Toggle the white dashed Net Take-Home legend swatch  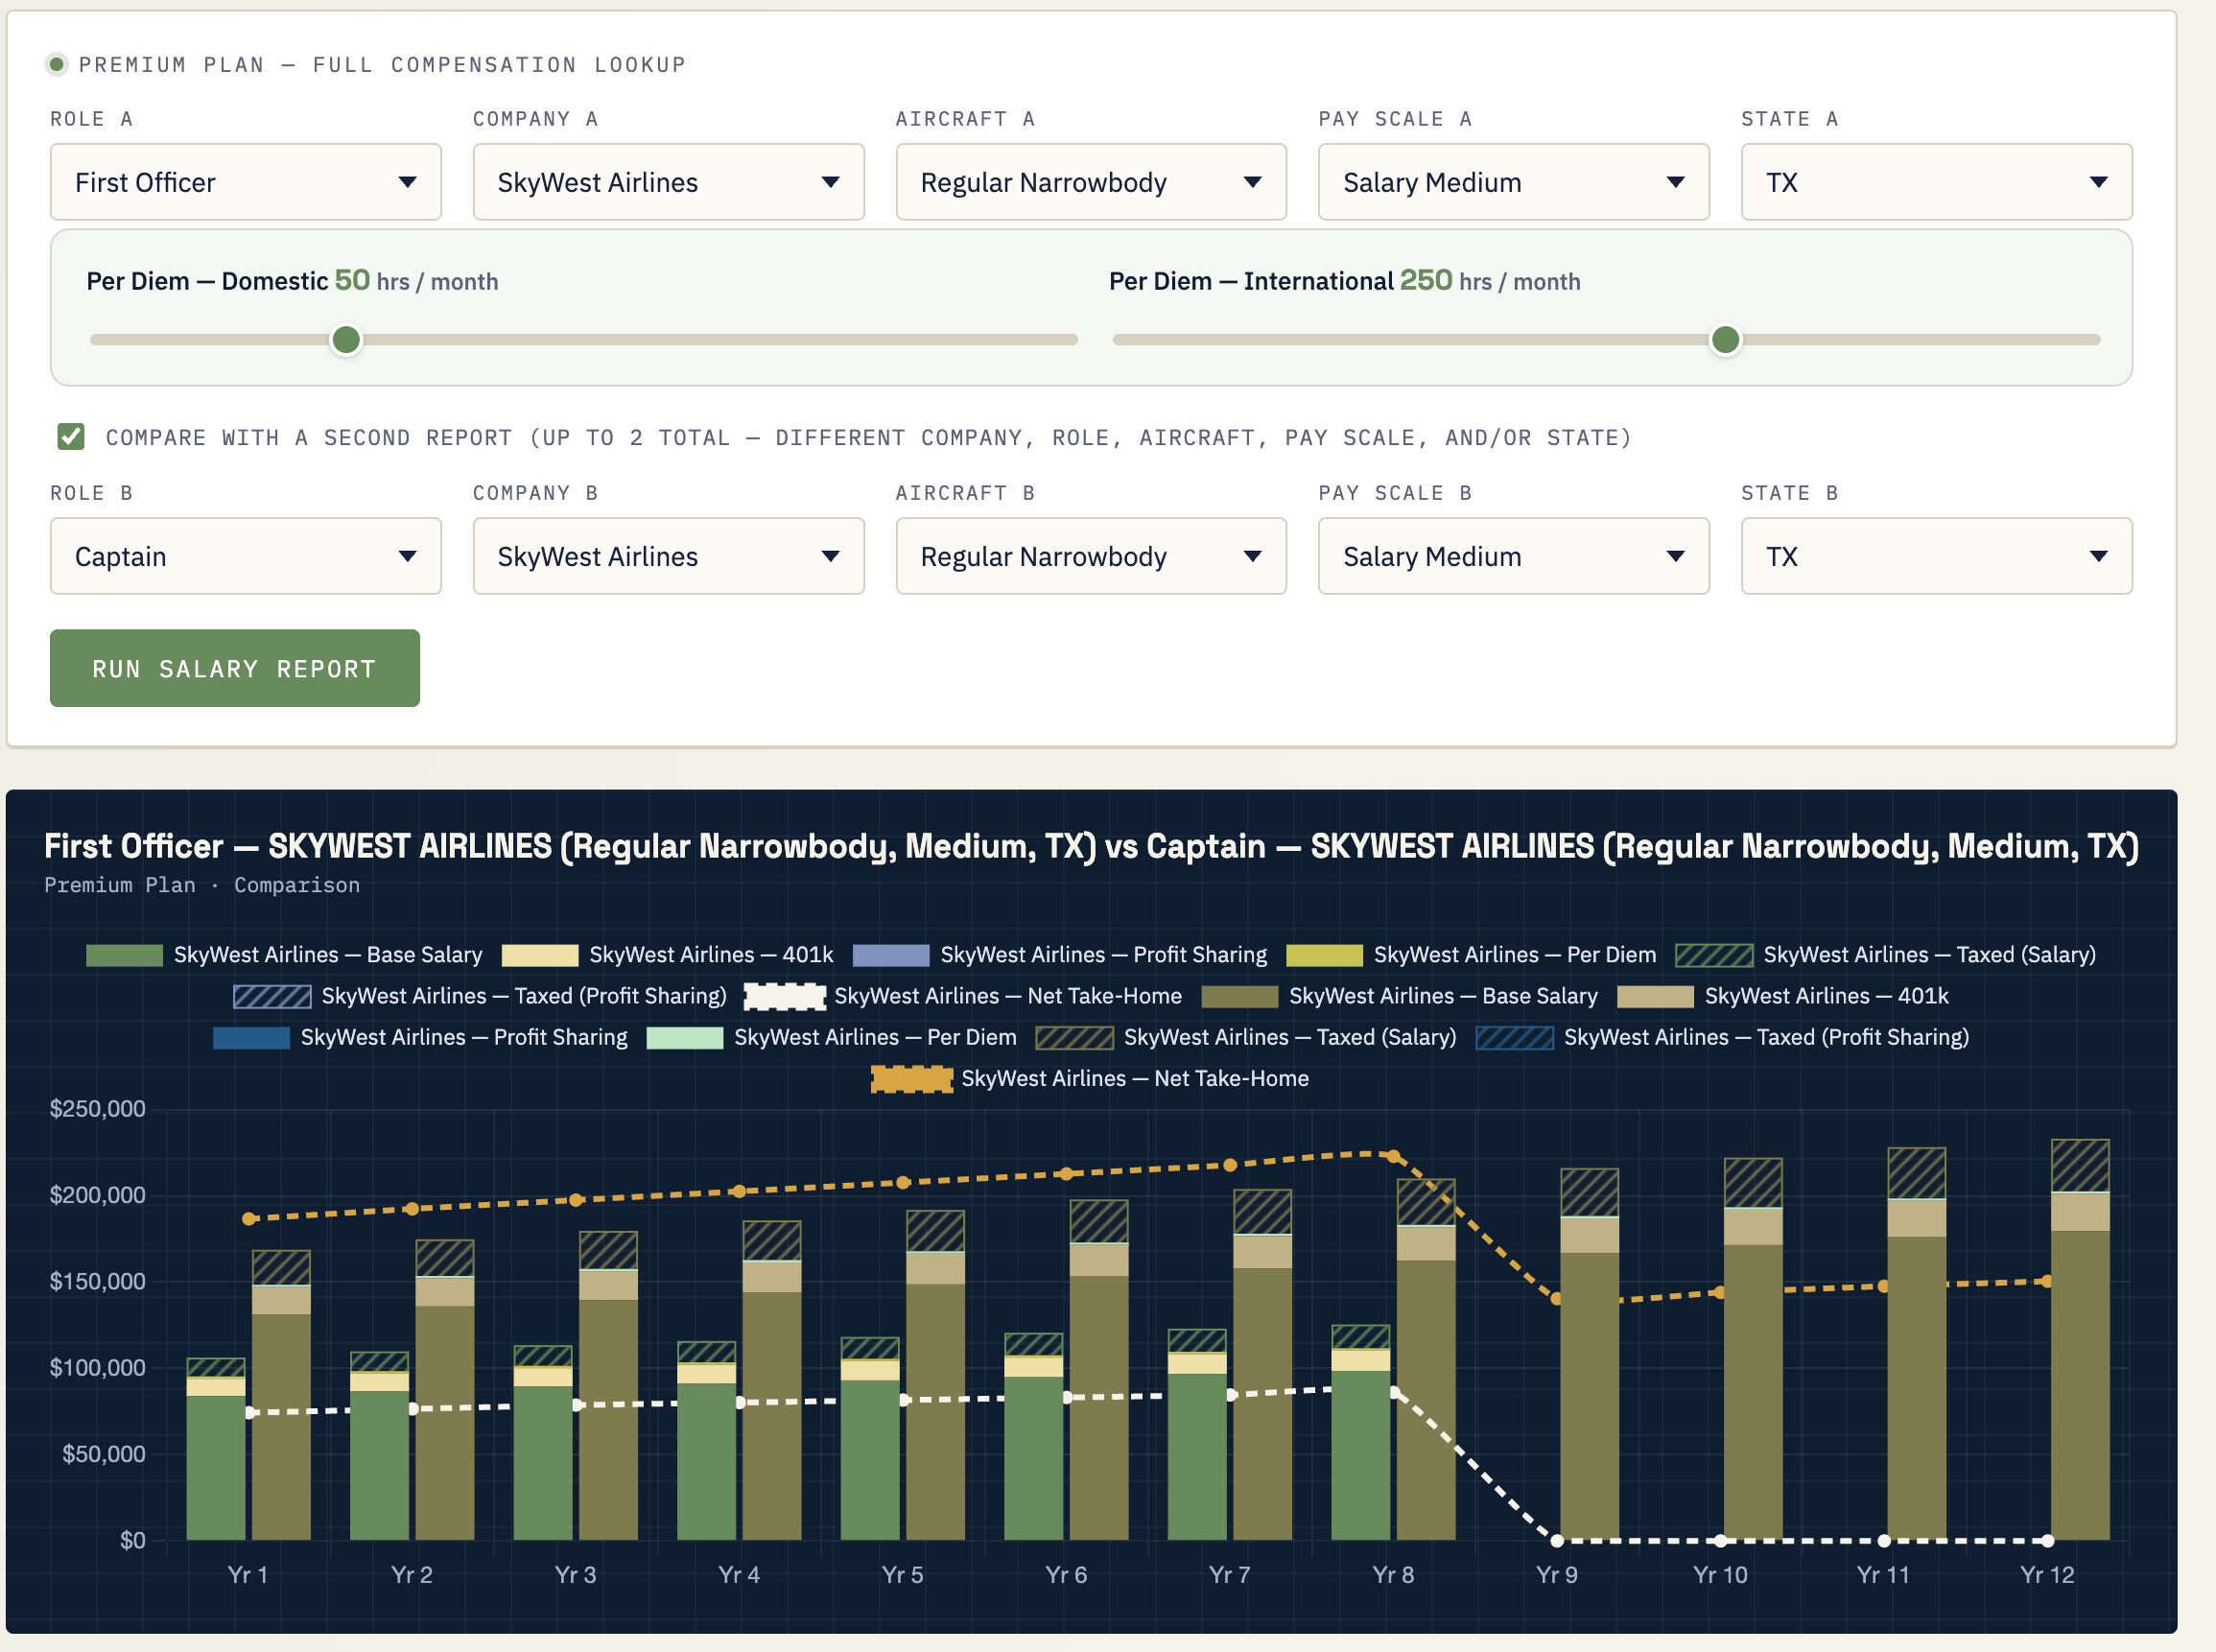(x=785, y=996)
